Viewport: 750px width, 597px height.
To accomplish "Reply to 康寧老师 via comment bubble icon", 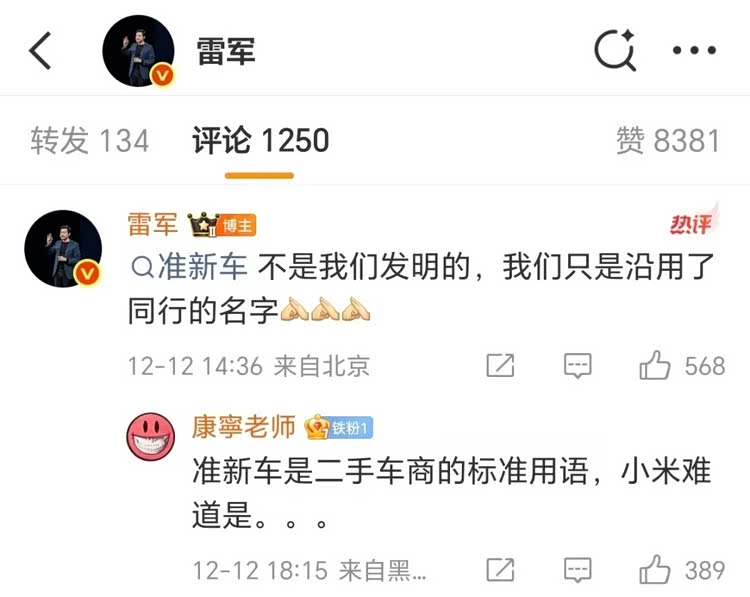I will (578, 570).
